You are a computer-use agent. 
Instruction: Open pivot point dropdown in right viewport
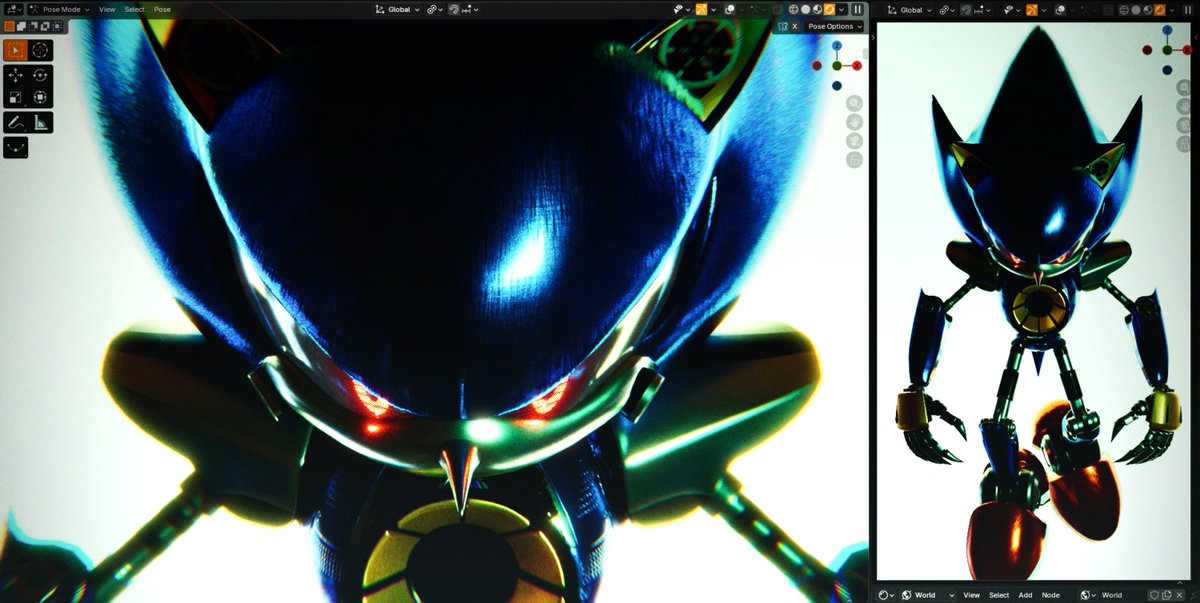click(949, 9)
